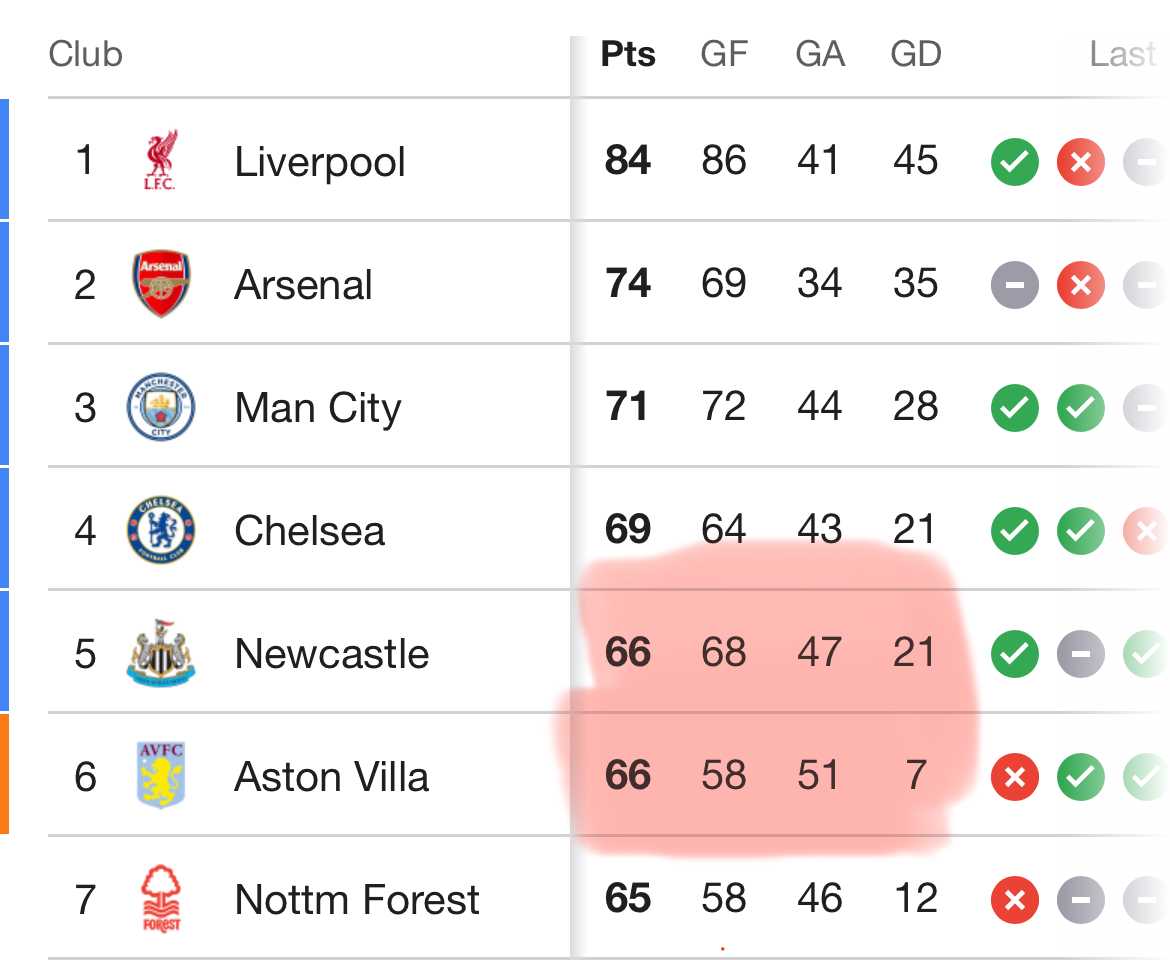Click the Aston Villa club crest
This screenshot has width=1170, height=960.
(160, 775)
